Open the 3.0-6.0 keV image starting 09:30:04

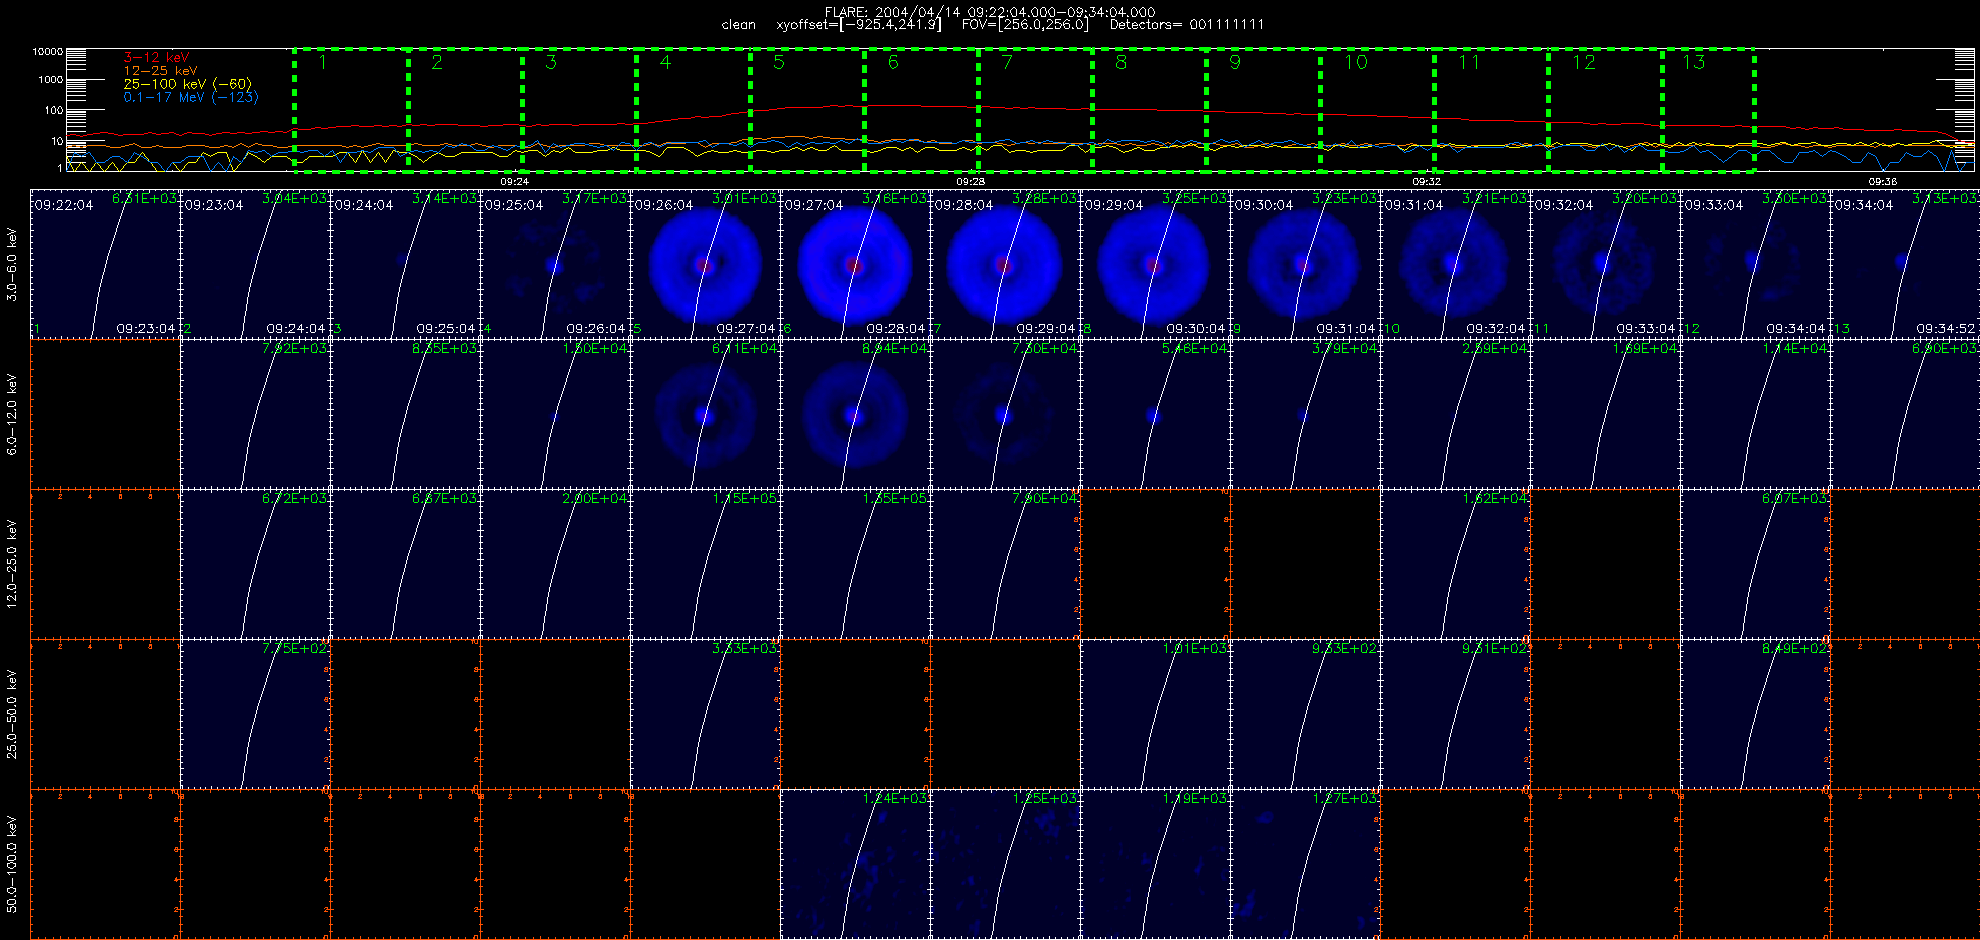click(1305, 264)
